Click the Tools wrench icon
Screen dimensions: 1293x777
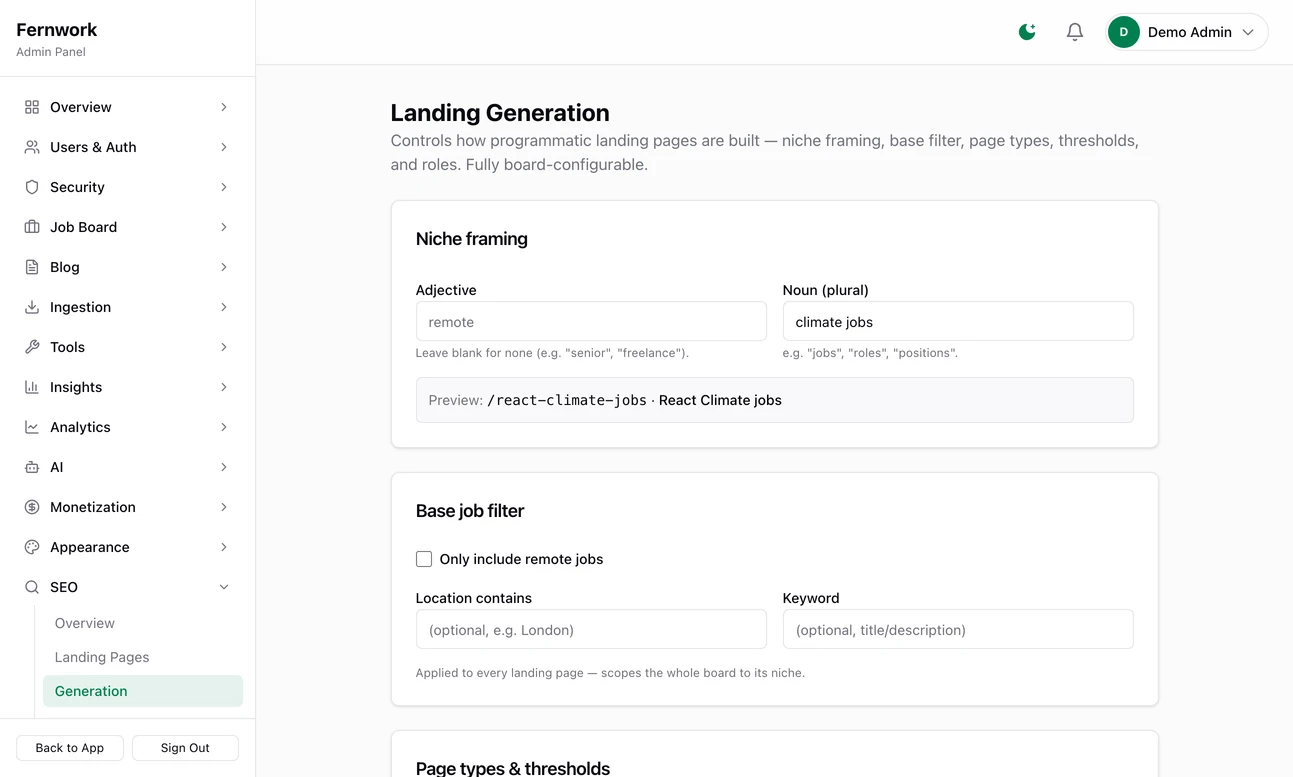[32, 347]
